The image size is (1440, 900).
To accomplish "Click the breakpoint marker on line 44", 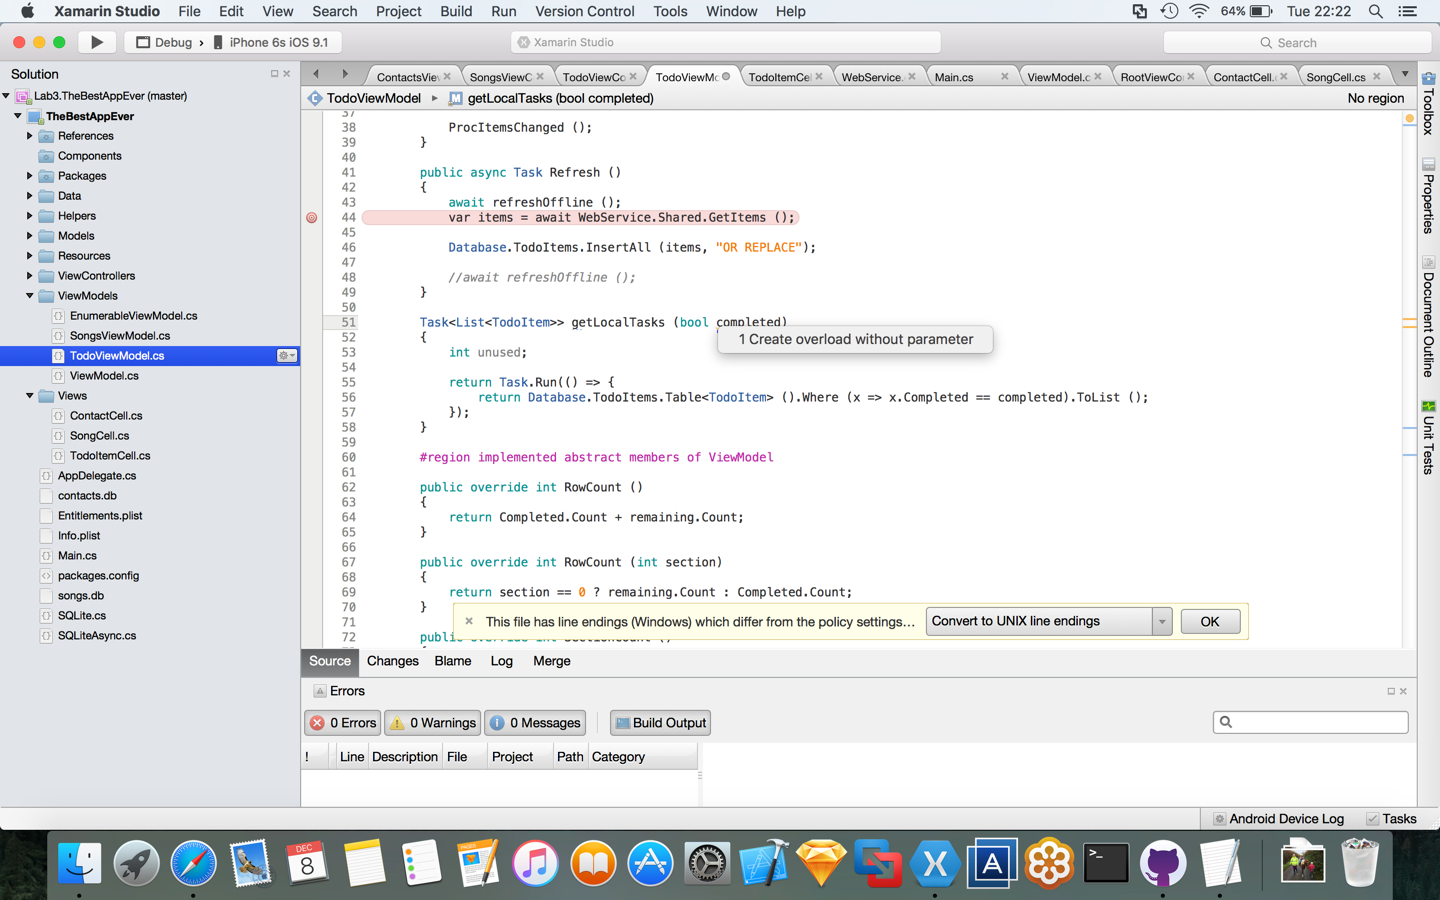I will [311, 217].
